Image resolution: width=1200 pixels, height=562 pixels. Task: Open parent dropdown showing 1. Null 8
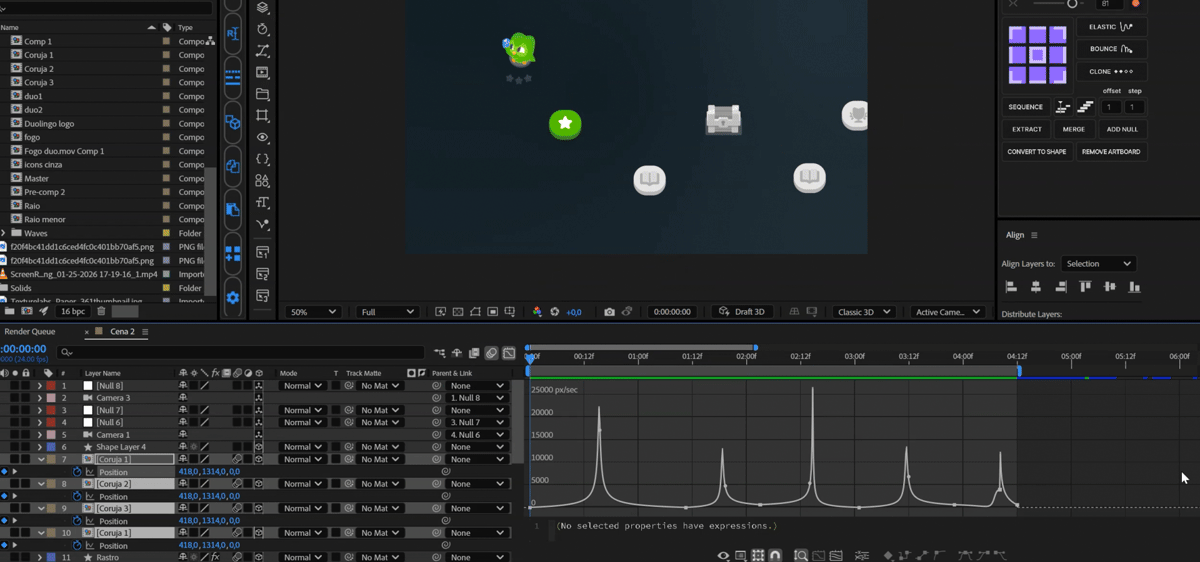point(478,398)
